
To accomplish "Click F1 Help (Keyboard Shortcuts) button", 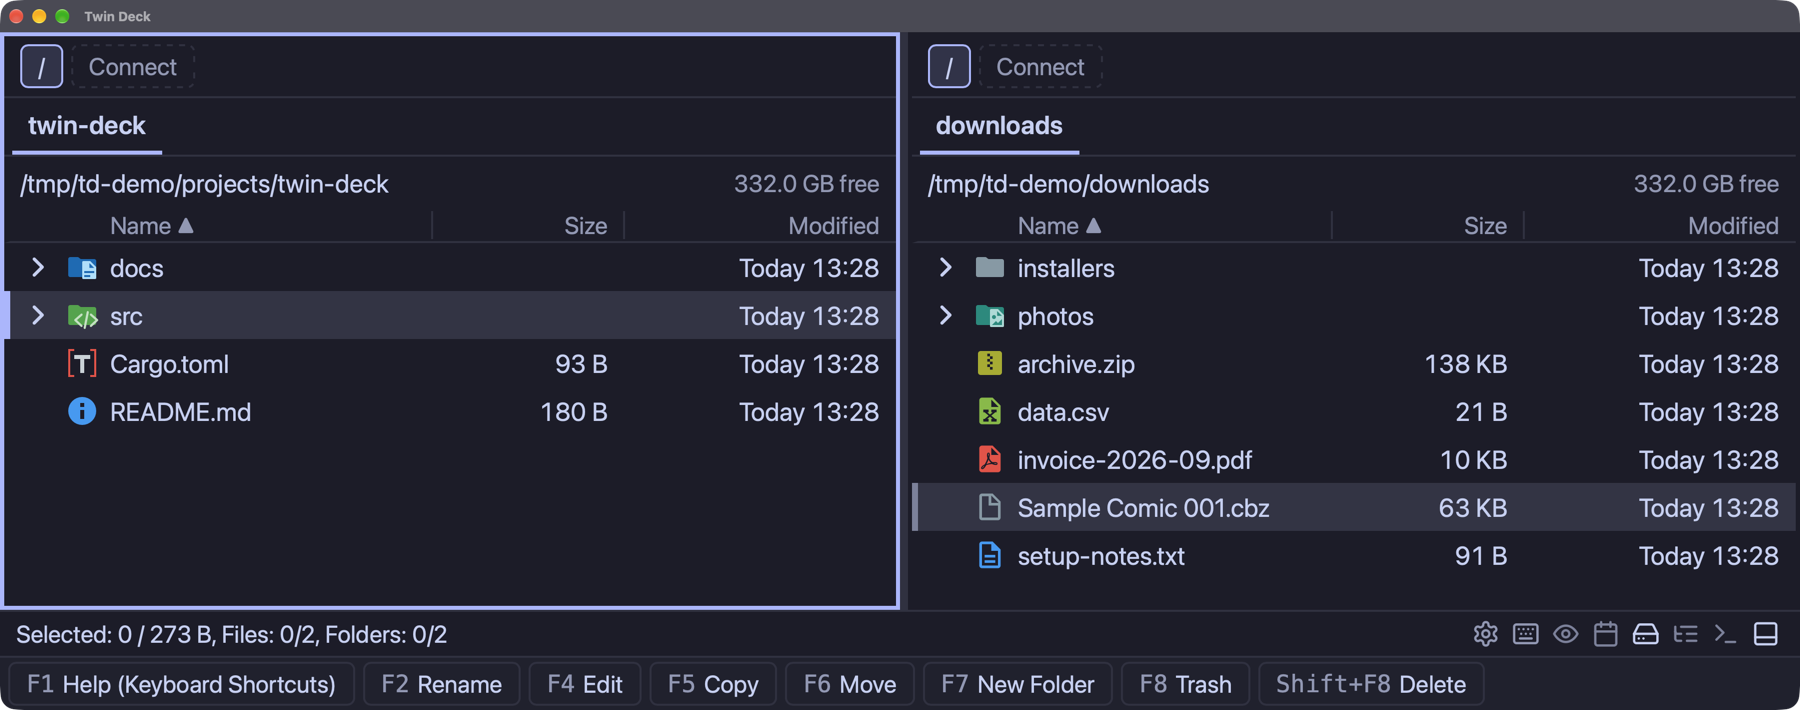I will (181, 684).
